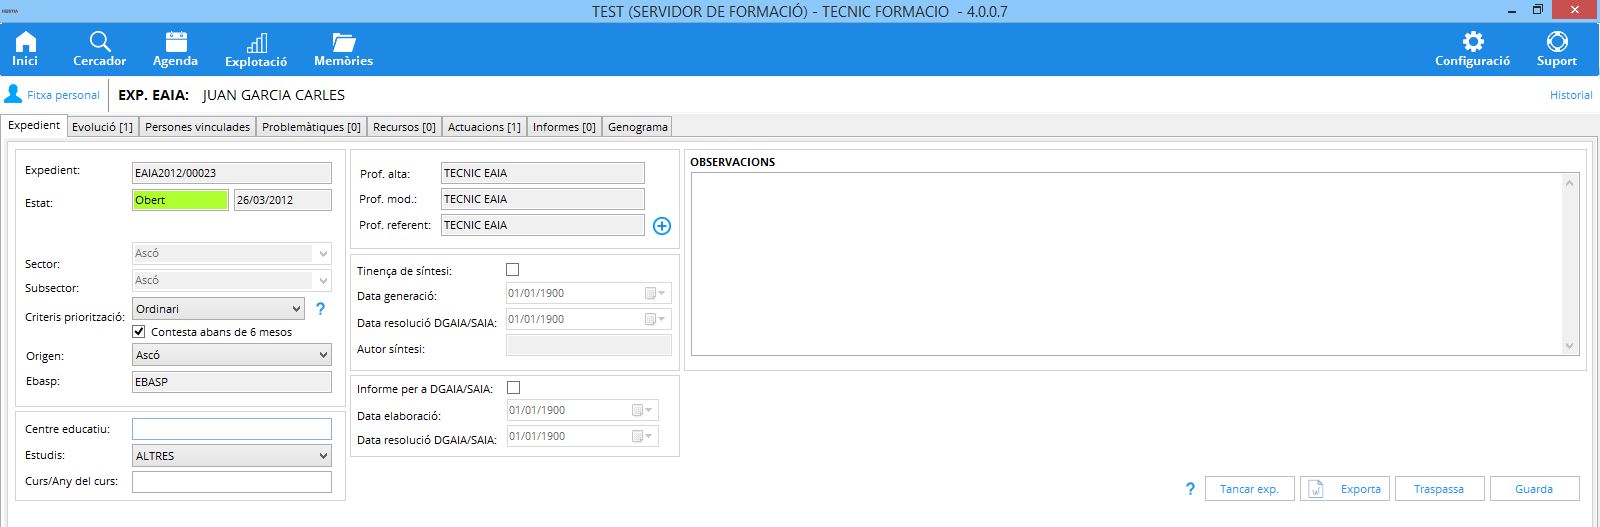Open the Origen dropdown list
The width and height of the screenshot is (1600, 527).
point(231,355)
